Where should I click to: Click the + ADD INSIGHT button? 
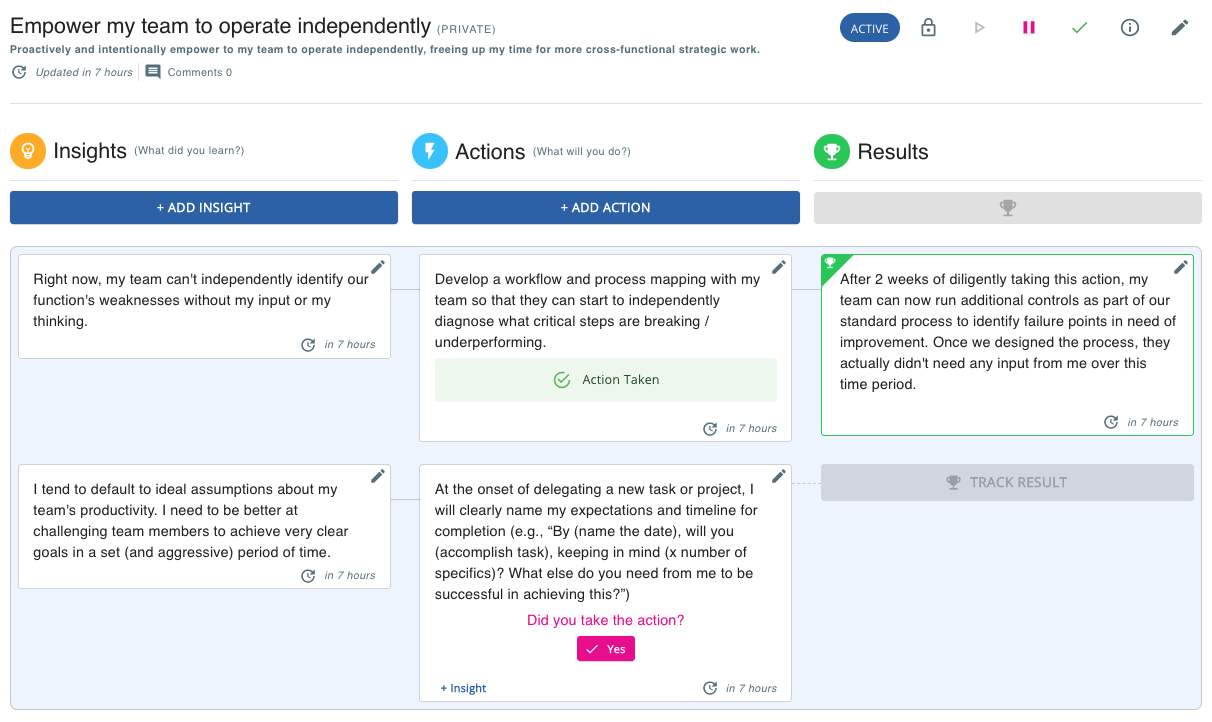(204, 208)
